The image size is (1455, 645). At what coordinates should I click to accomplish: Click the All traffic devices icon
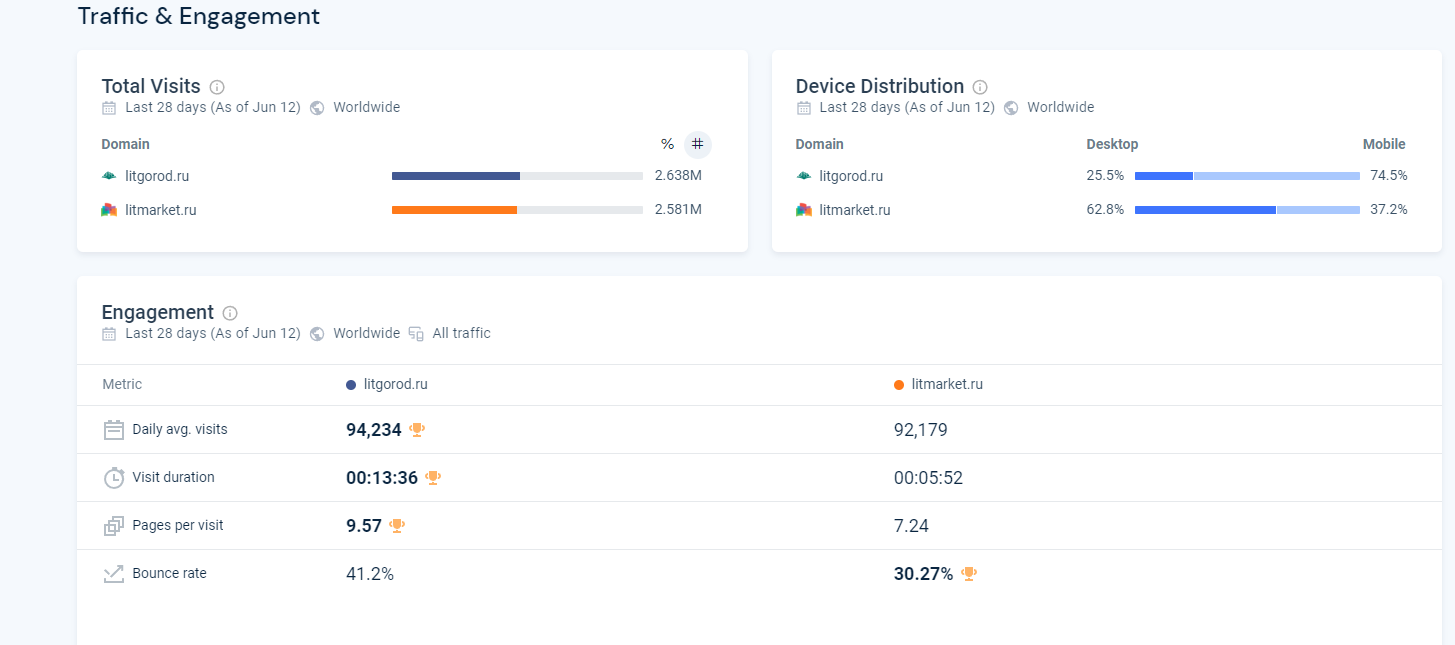(x=416, y=334)
